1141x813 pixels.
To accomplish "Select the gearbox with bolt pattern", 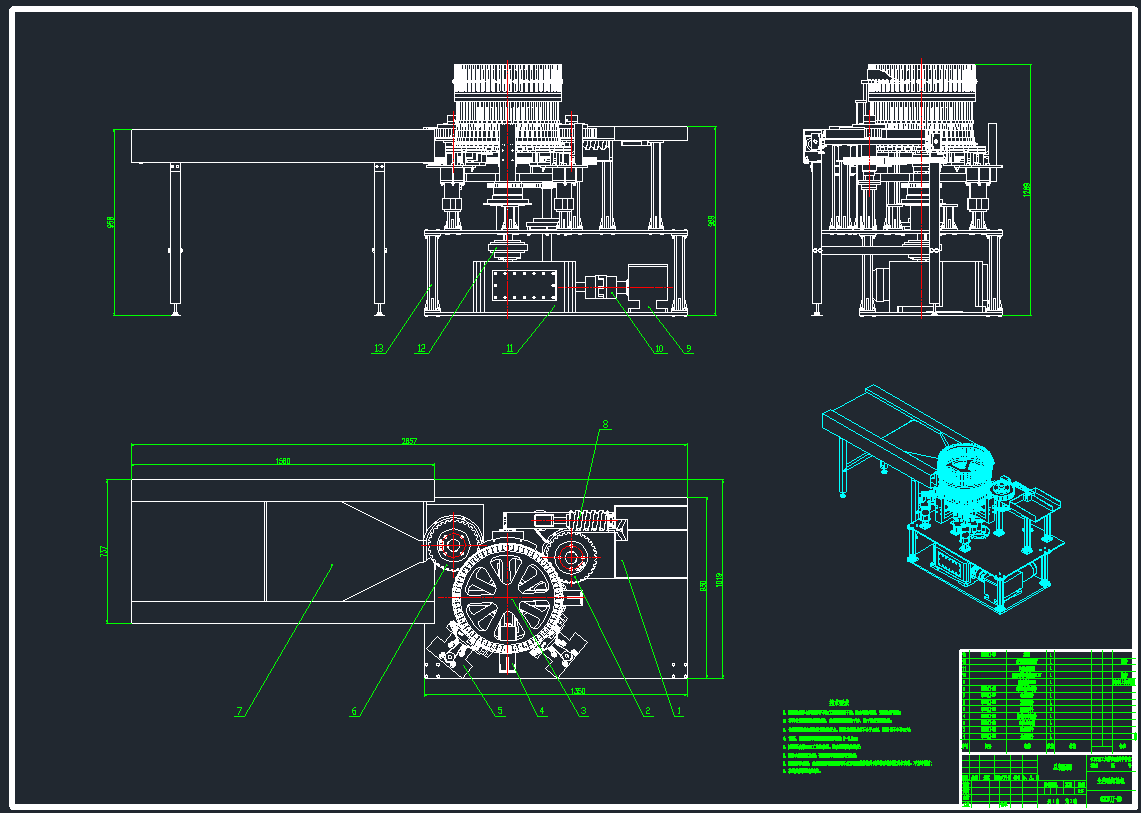I will 523,285.
